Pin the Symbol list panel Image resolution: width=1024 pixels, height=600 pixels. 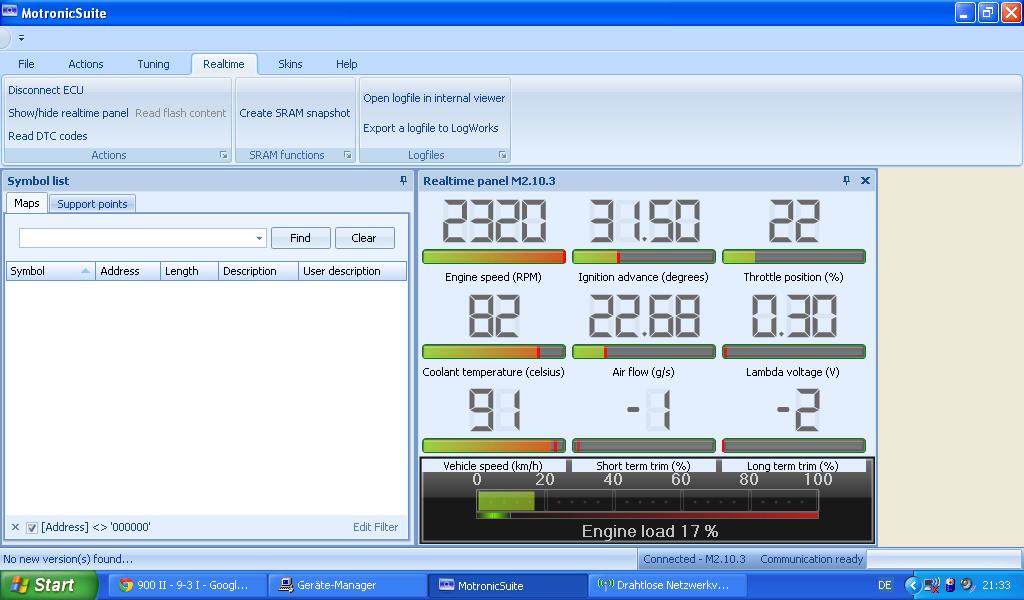point(403,180)
